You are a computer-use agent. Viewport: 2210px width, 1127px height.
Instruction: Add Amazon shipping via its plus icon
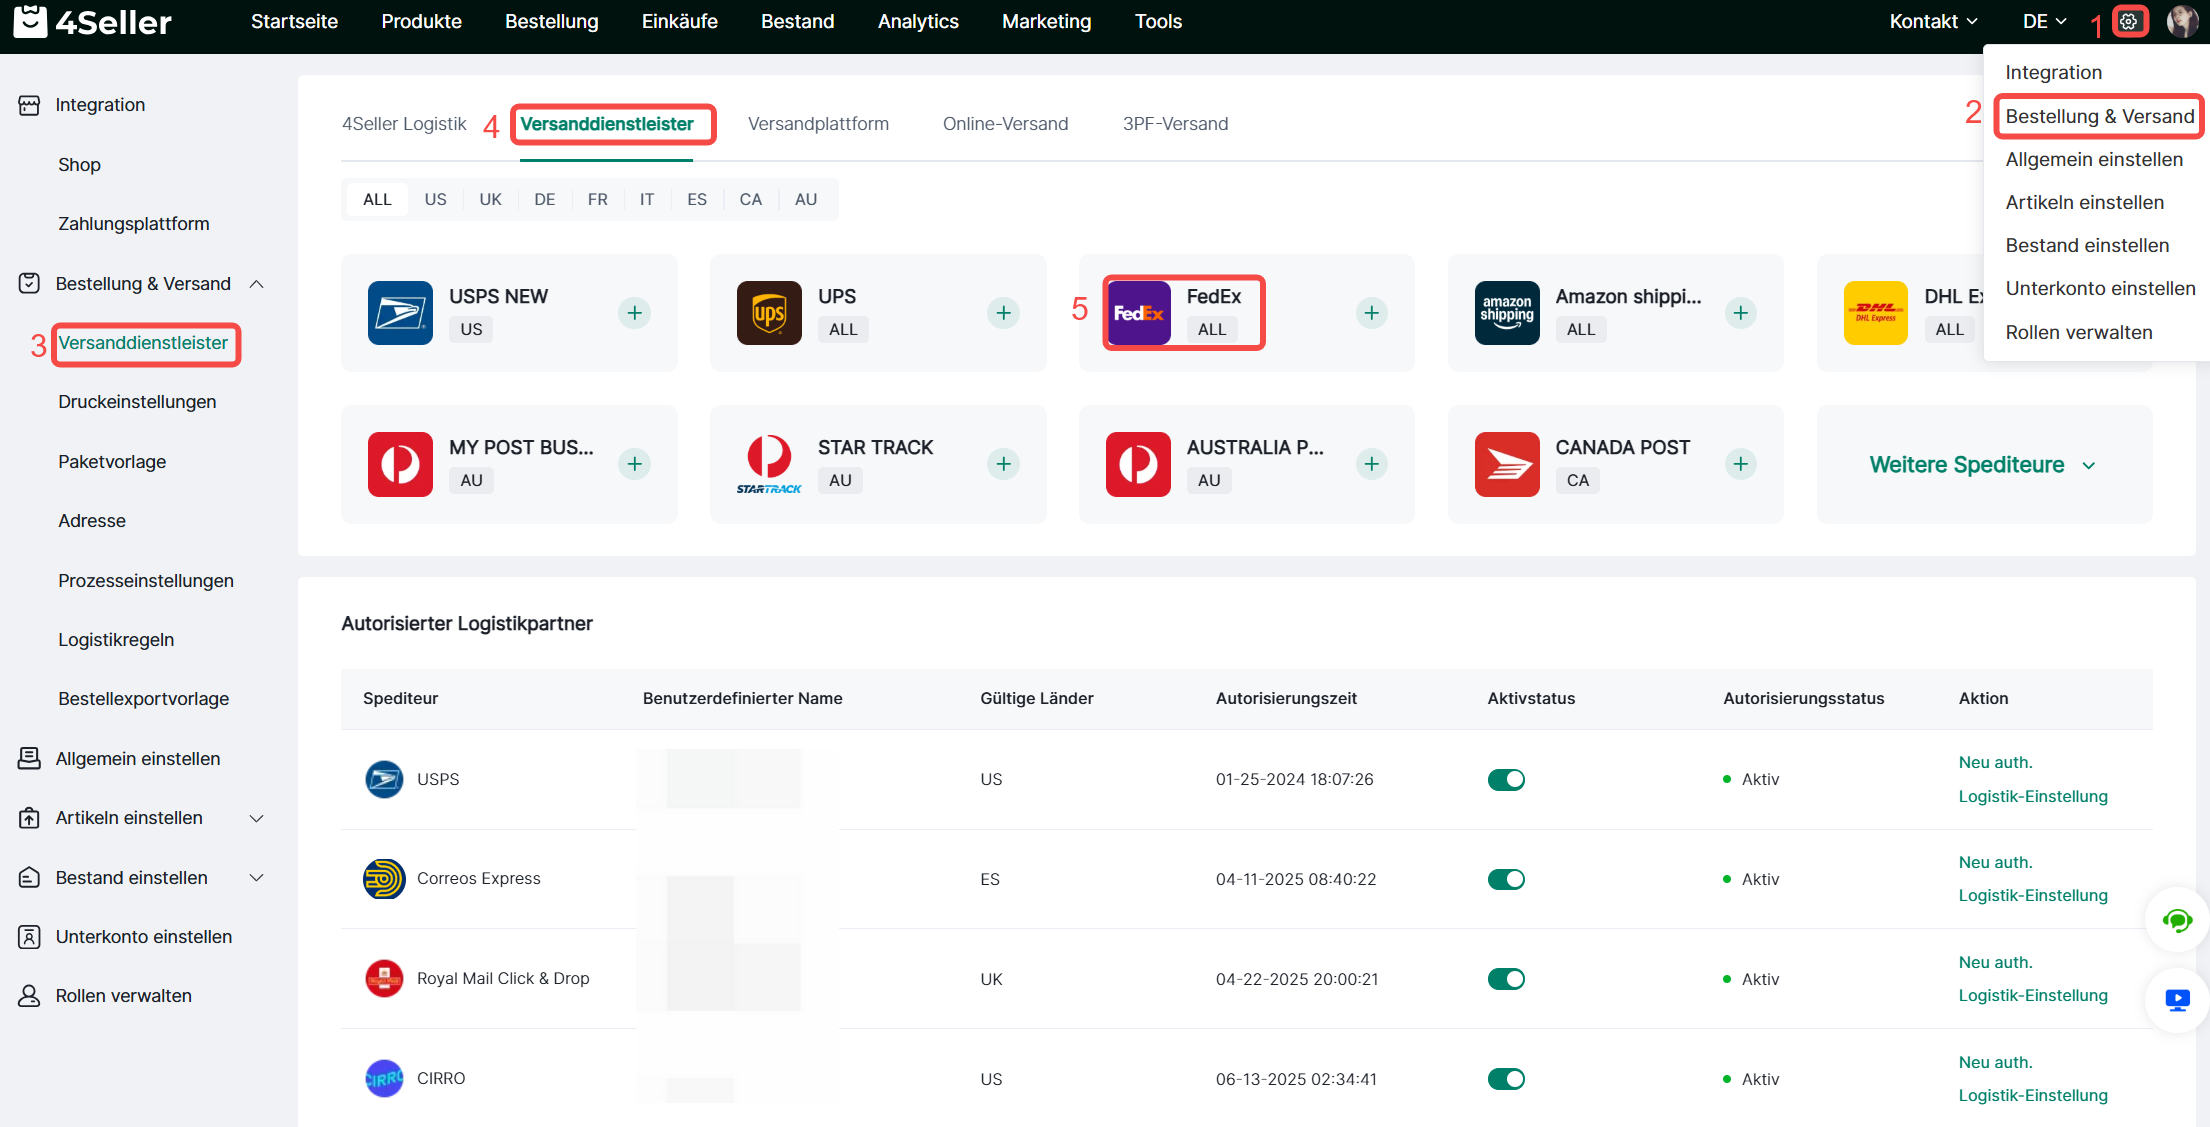[x=1740, y=313]
